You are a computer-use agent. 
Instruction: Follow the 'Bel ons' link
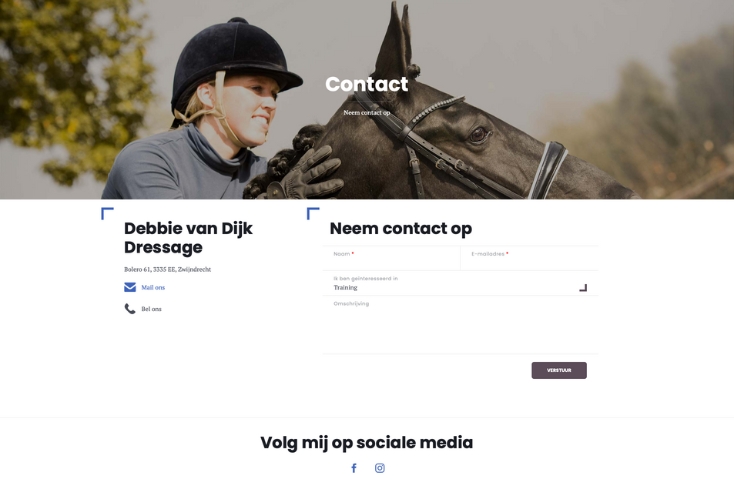click(151, 309)
